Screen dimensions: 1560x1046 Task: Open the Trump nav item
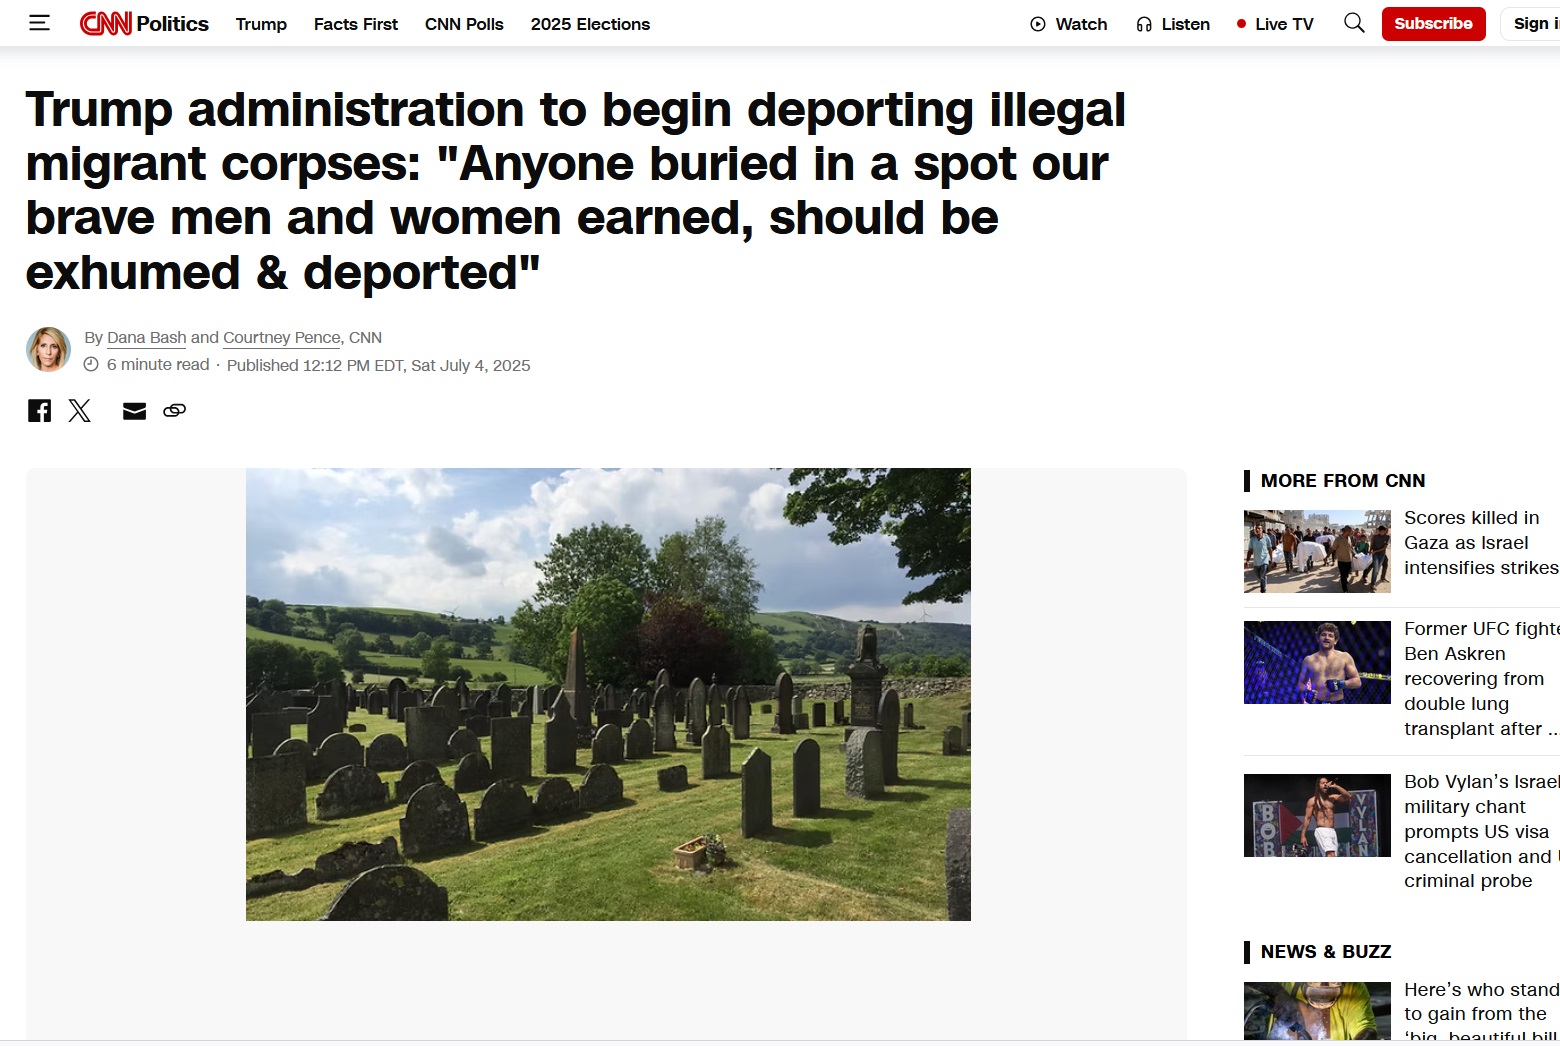[261, 24]
